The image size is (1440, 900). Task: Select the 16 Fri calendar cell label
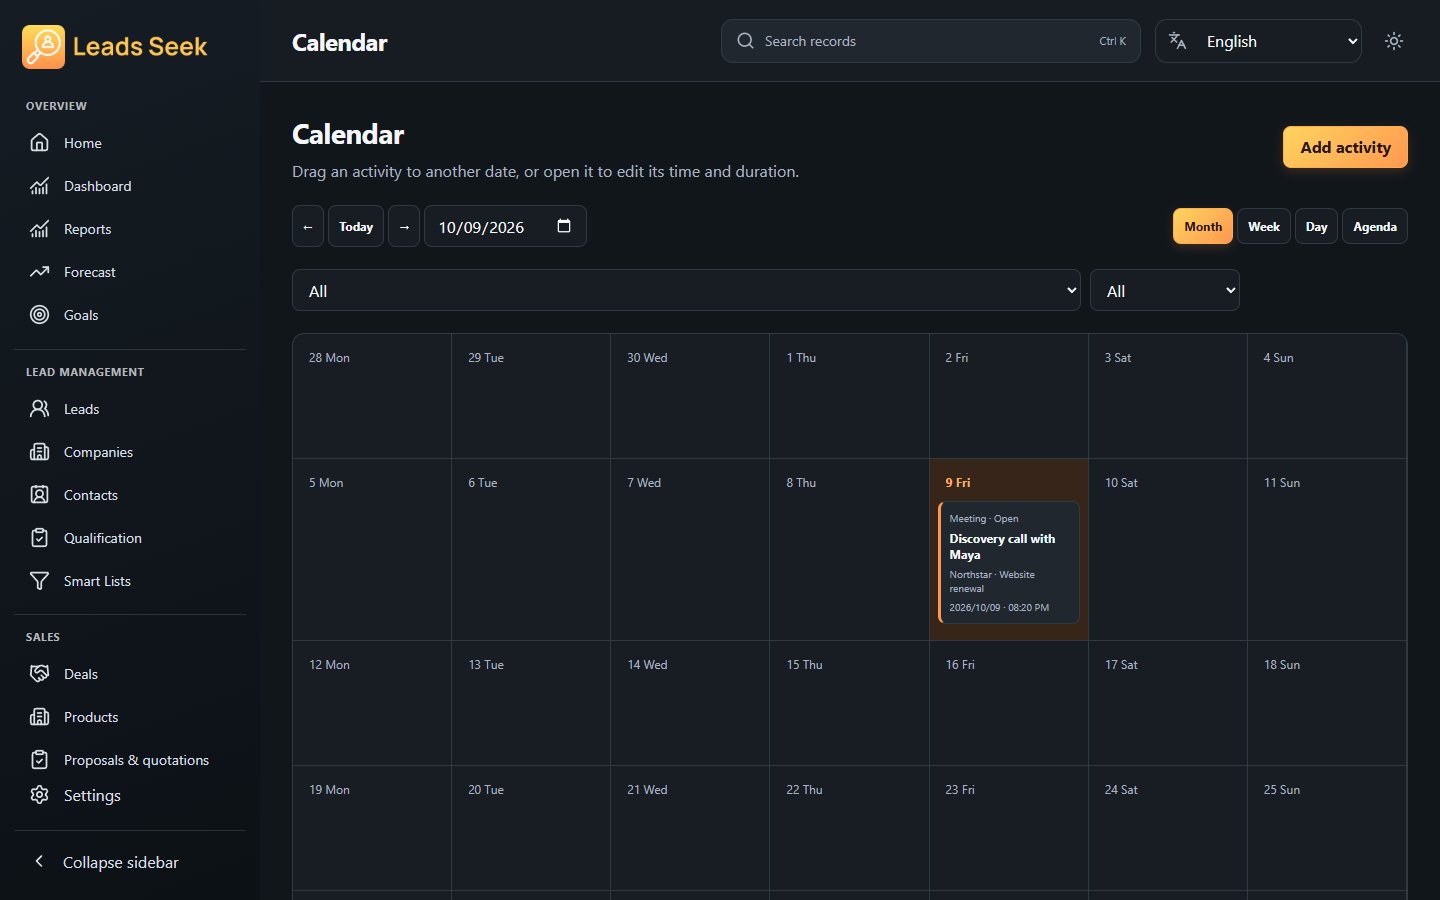point(960,664)
